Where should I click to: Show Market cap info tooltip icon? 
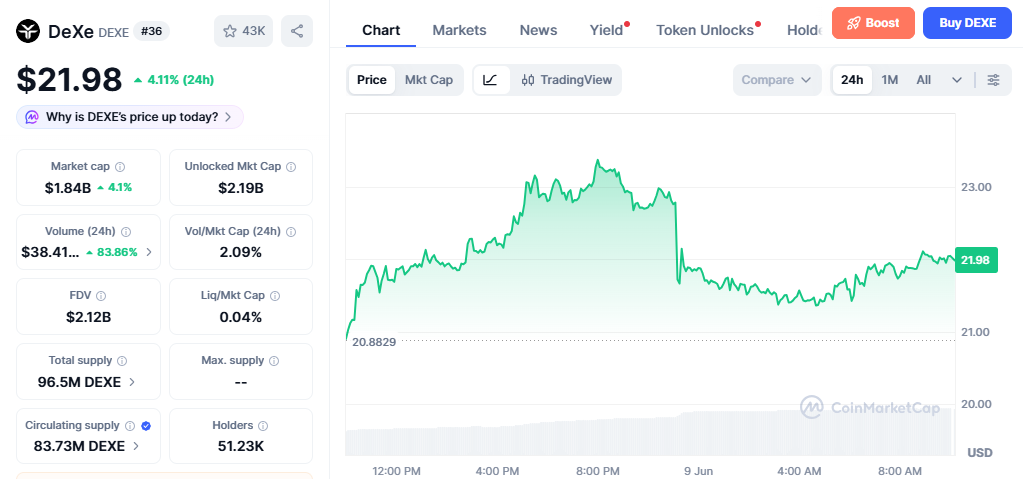point(120,166)
